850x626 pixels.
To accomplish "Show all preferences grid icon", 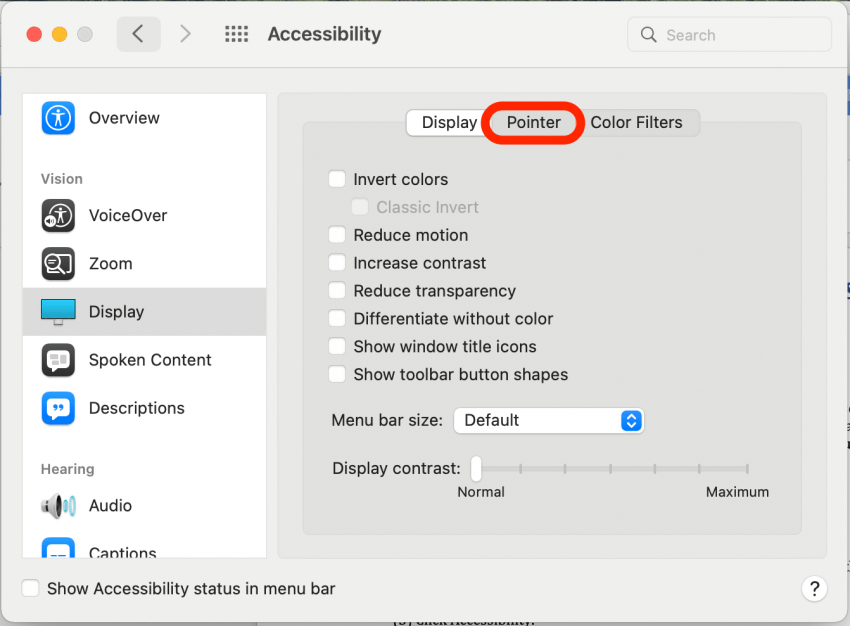I will [236, 34].
